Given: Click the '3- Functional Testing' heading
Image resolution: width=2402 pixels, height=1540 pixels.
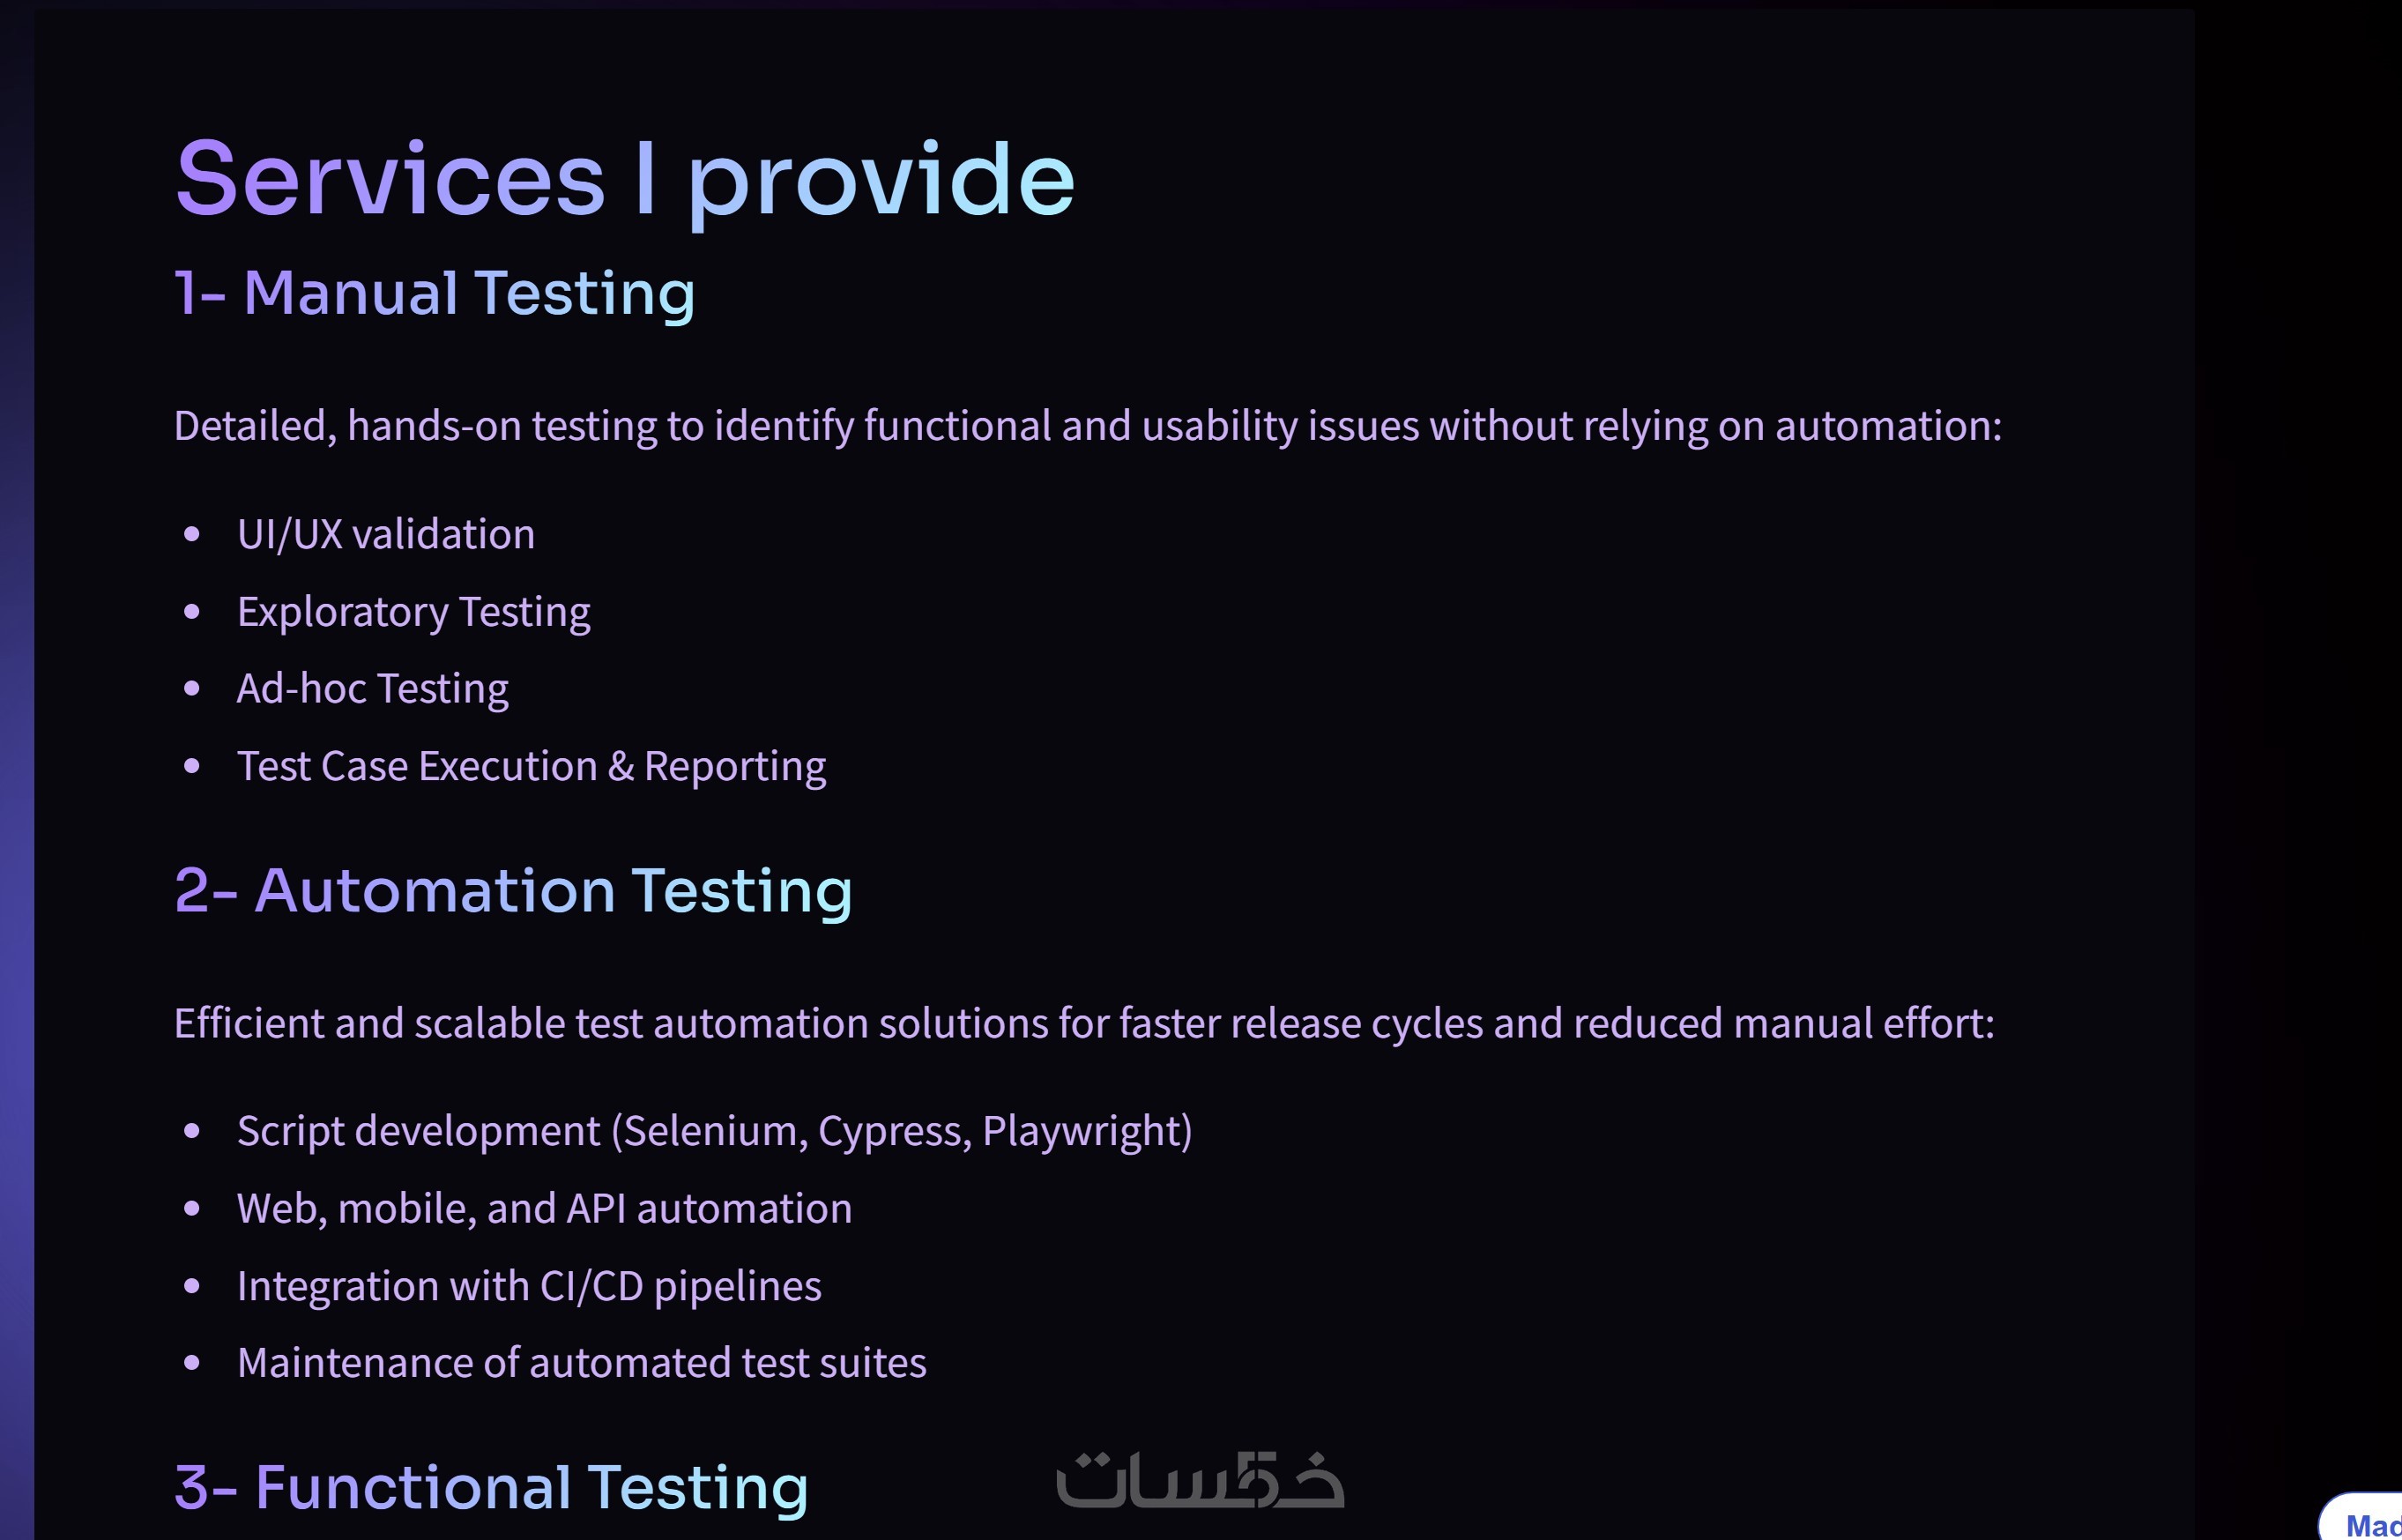Looking at the screenshot, I should tap(491, 1487).
